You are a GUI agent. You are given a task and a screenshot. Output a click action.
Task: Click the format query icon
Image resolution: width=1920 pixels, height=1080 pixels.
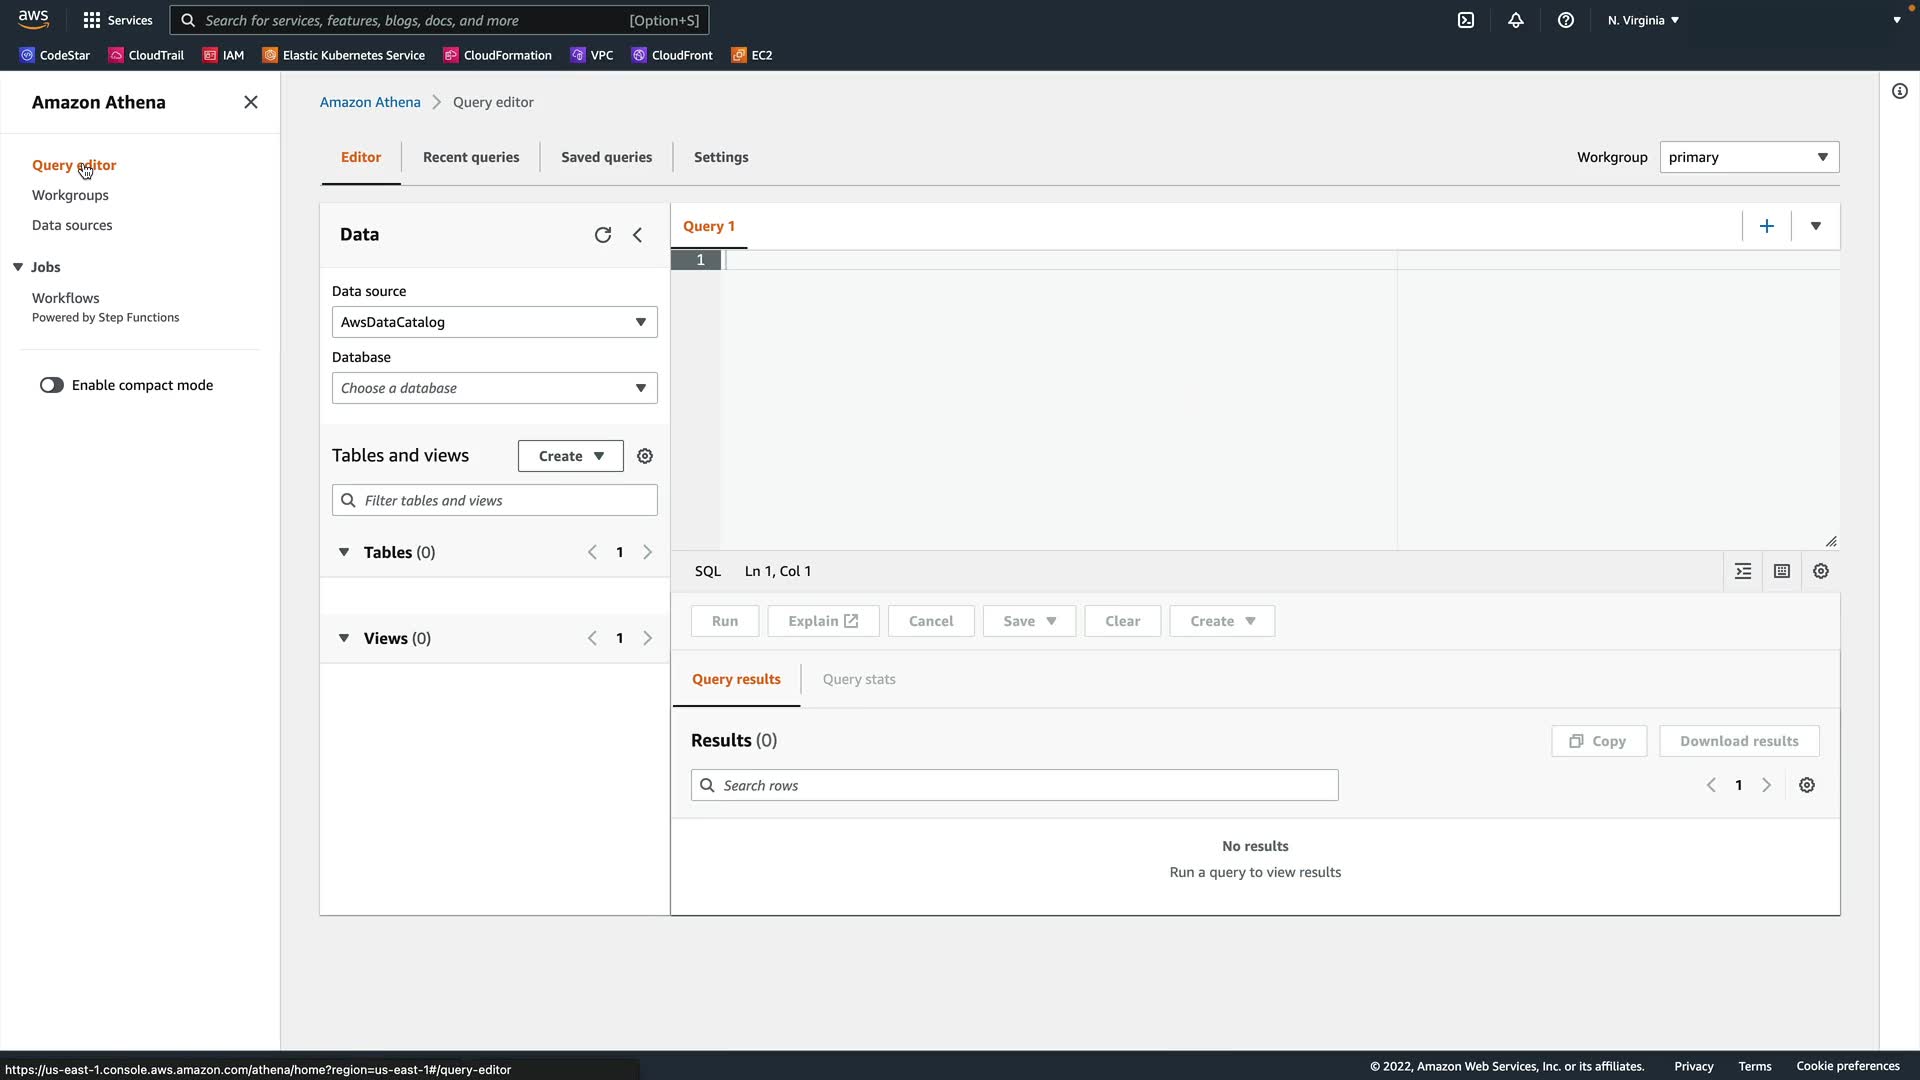pyautogui.click(x=1743, y=571)
